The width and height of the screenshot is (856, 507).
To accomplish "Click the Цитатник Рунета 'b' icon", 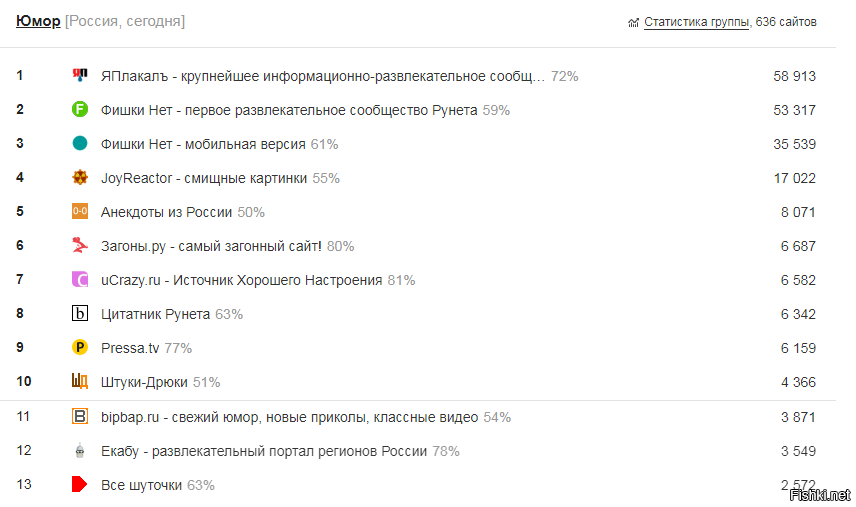I will (x=80, y=313).
